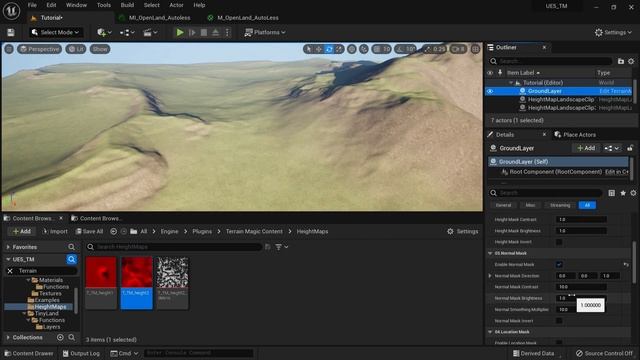Viewport: 640px width, 360px height.
Task: Click the Eject button in the toolbar
Action: coord(216,32)
